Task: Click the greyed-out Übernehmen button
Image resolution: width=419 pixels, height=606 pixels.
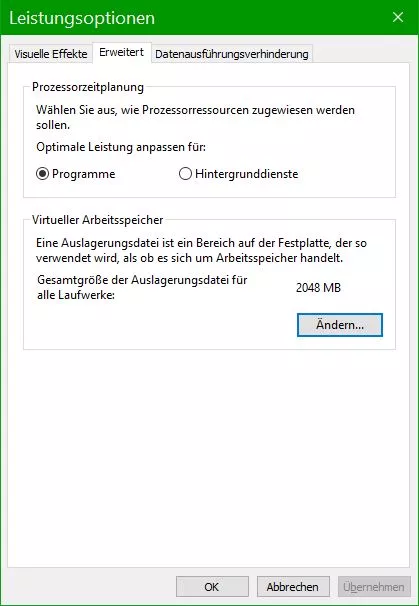Action: tap(374, 587)
